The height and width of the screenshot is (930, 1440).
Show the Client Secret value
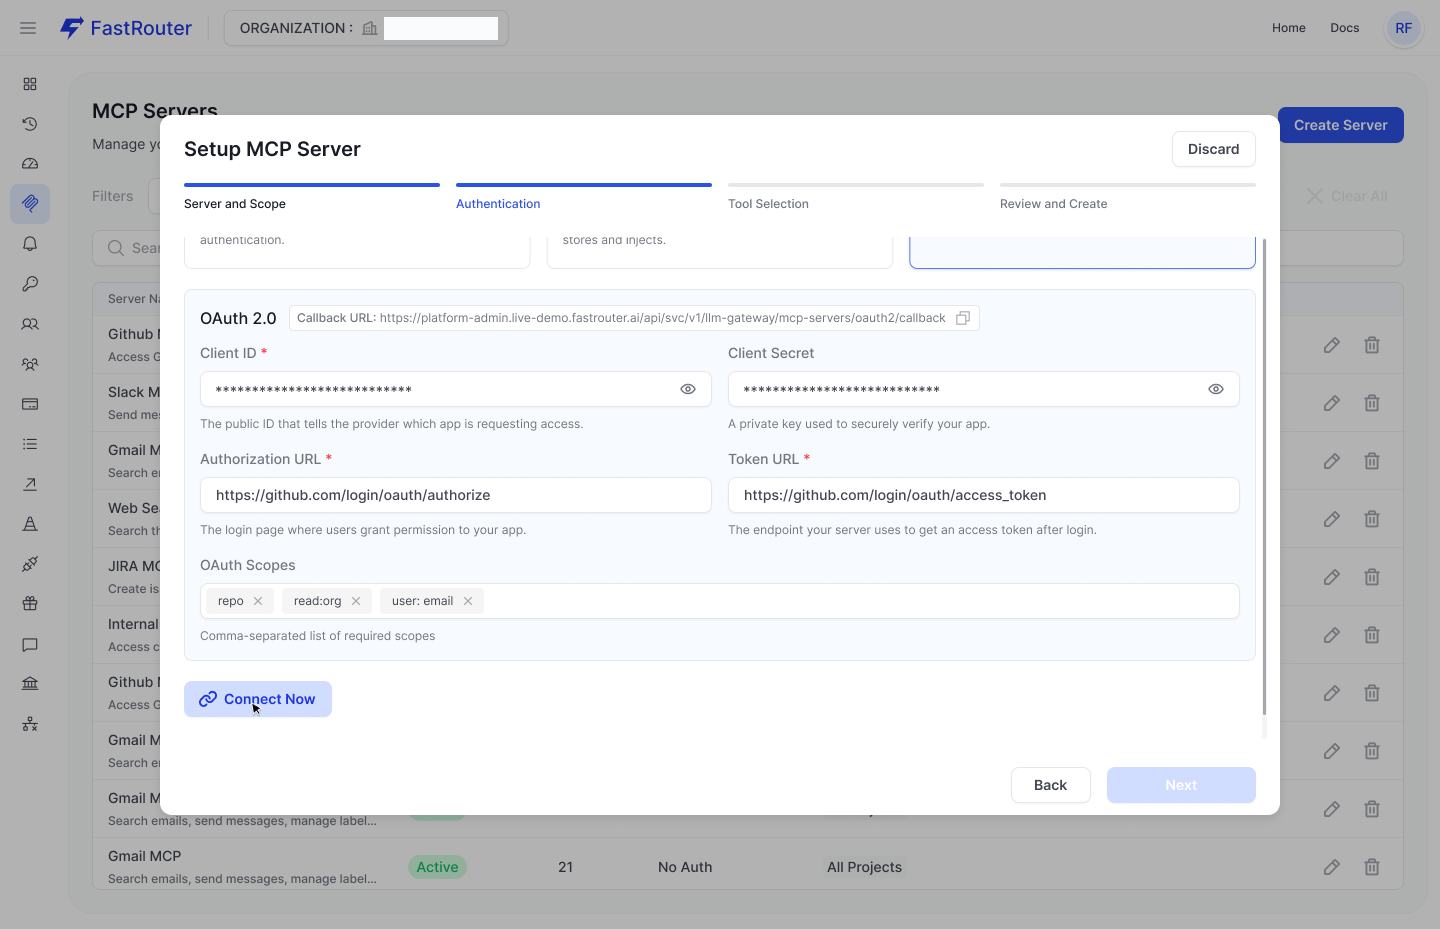click(1215, 389)
